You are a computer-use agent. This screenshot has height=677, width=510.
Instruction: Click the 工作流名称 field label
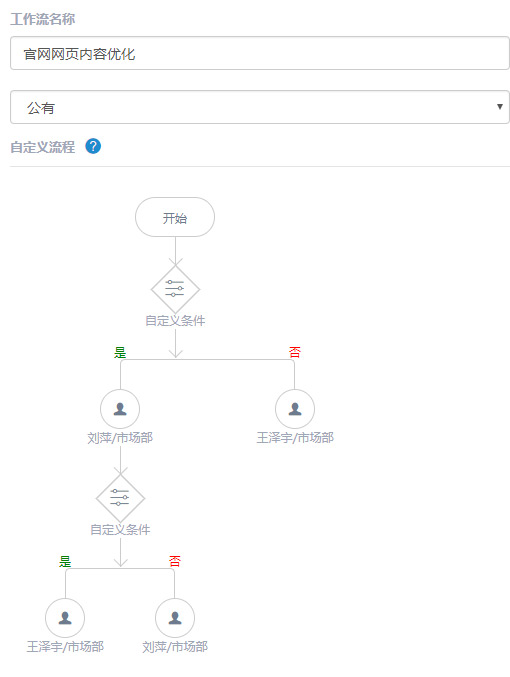(43, 19)
